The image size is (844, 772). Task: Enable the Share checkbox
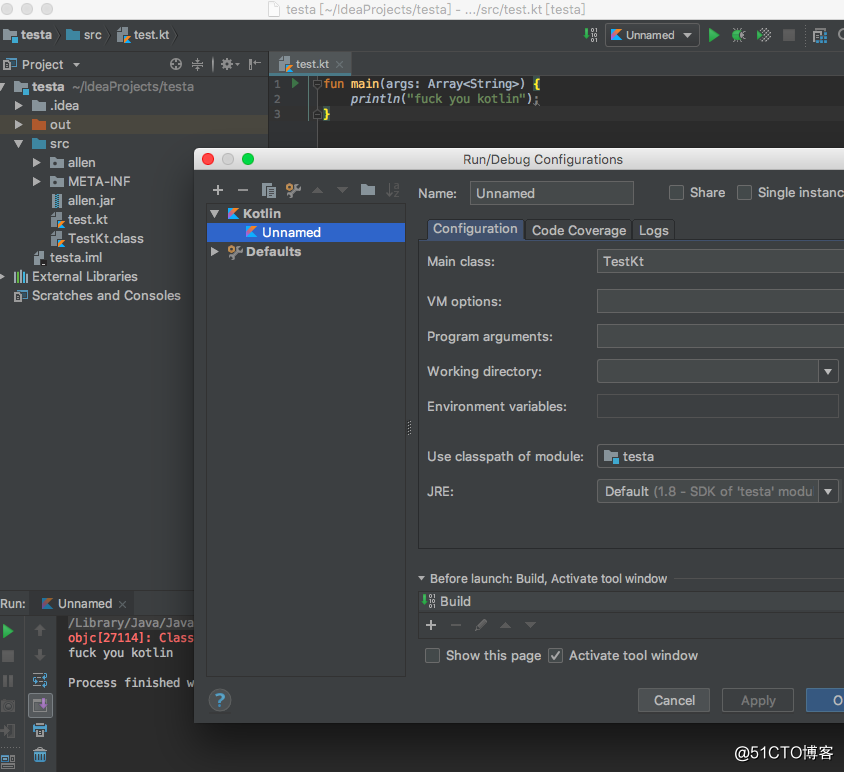[676, 193]
